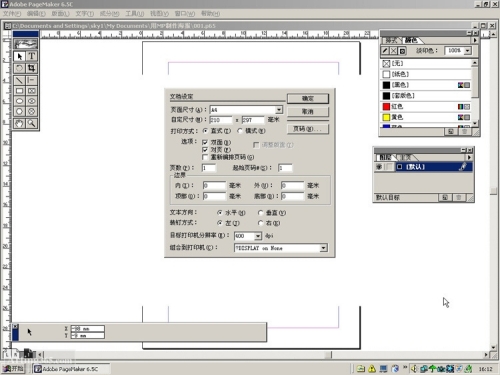Check the 重新编排页码 checkbox

(205, 157)
